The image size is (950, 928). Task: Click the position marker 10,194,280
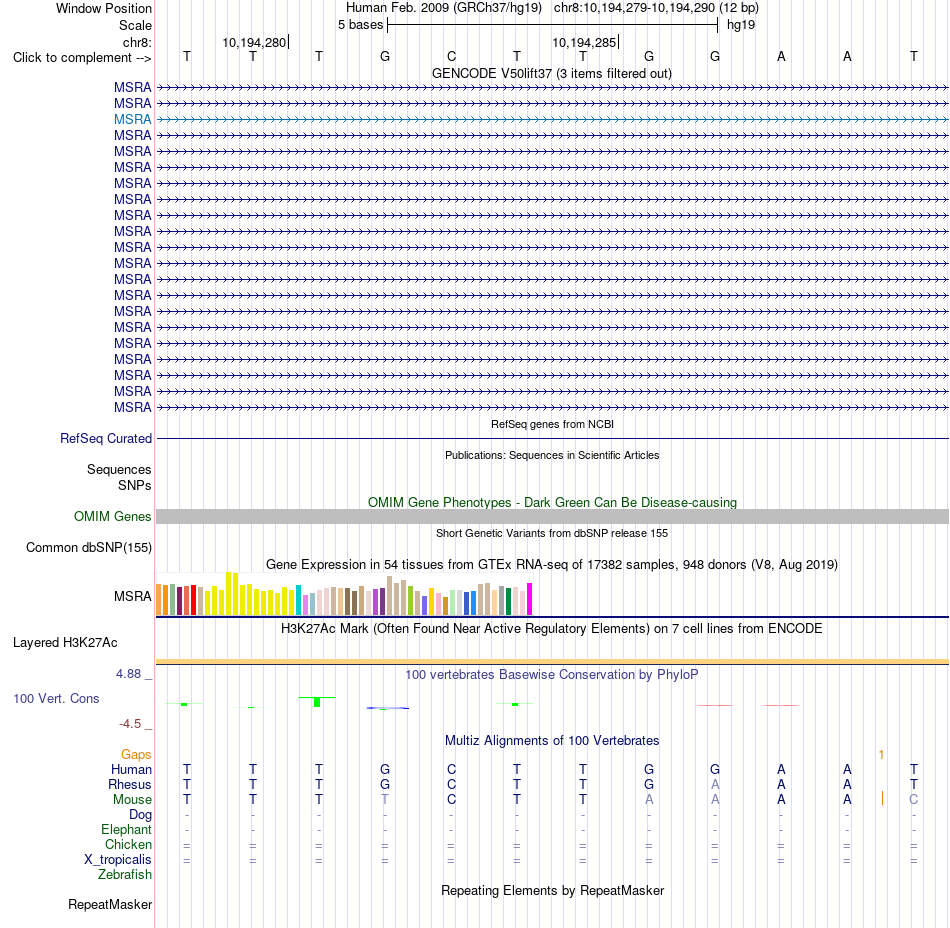coord(254,42)
